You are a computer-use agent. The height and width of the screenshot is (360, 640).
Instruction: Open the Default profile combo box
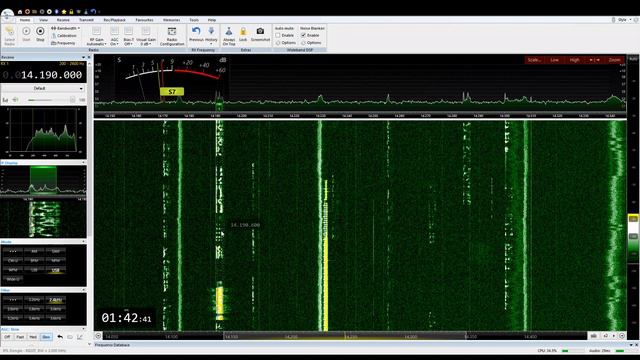click(42, 88)
